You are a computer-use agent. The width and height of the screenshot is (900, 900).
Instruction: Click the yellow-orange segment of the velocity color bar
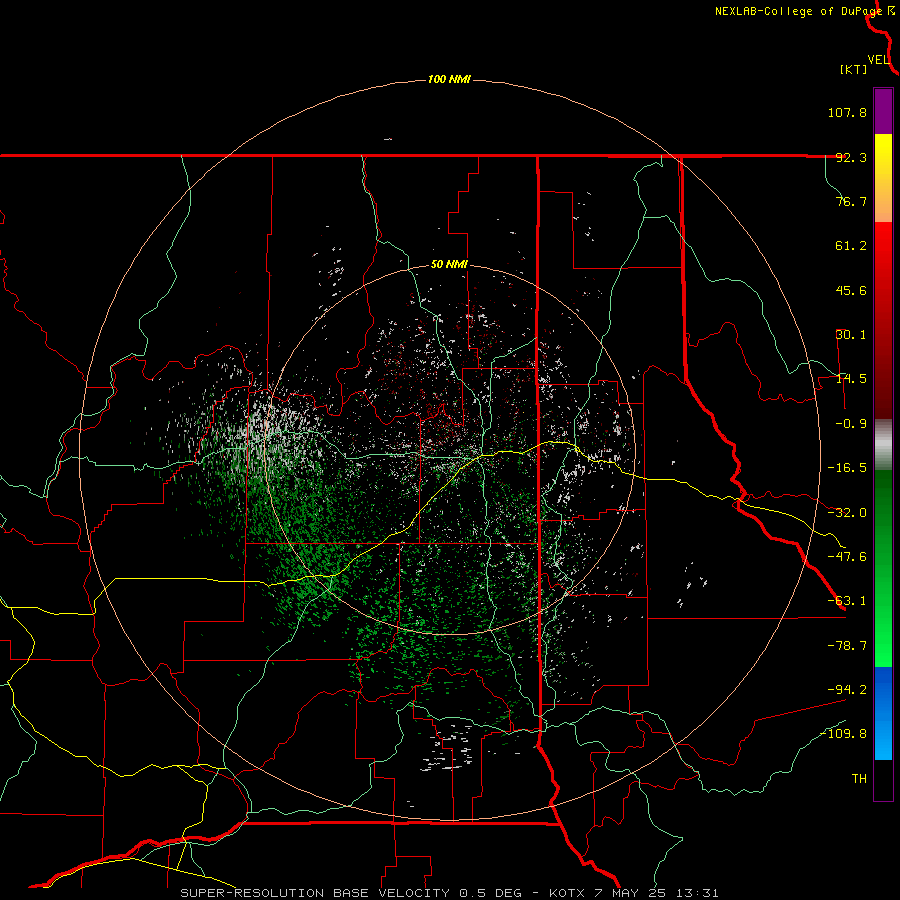883,178
